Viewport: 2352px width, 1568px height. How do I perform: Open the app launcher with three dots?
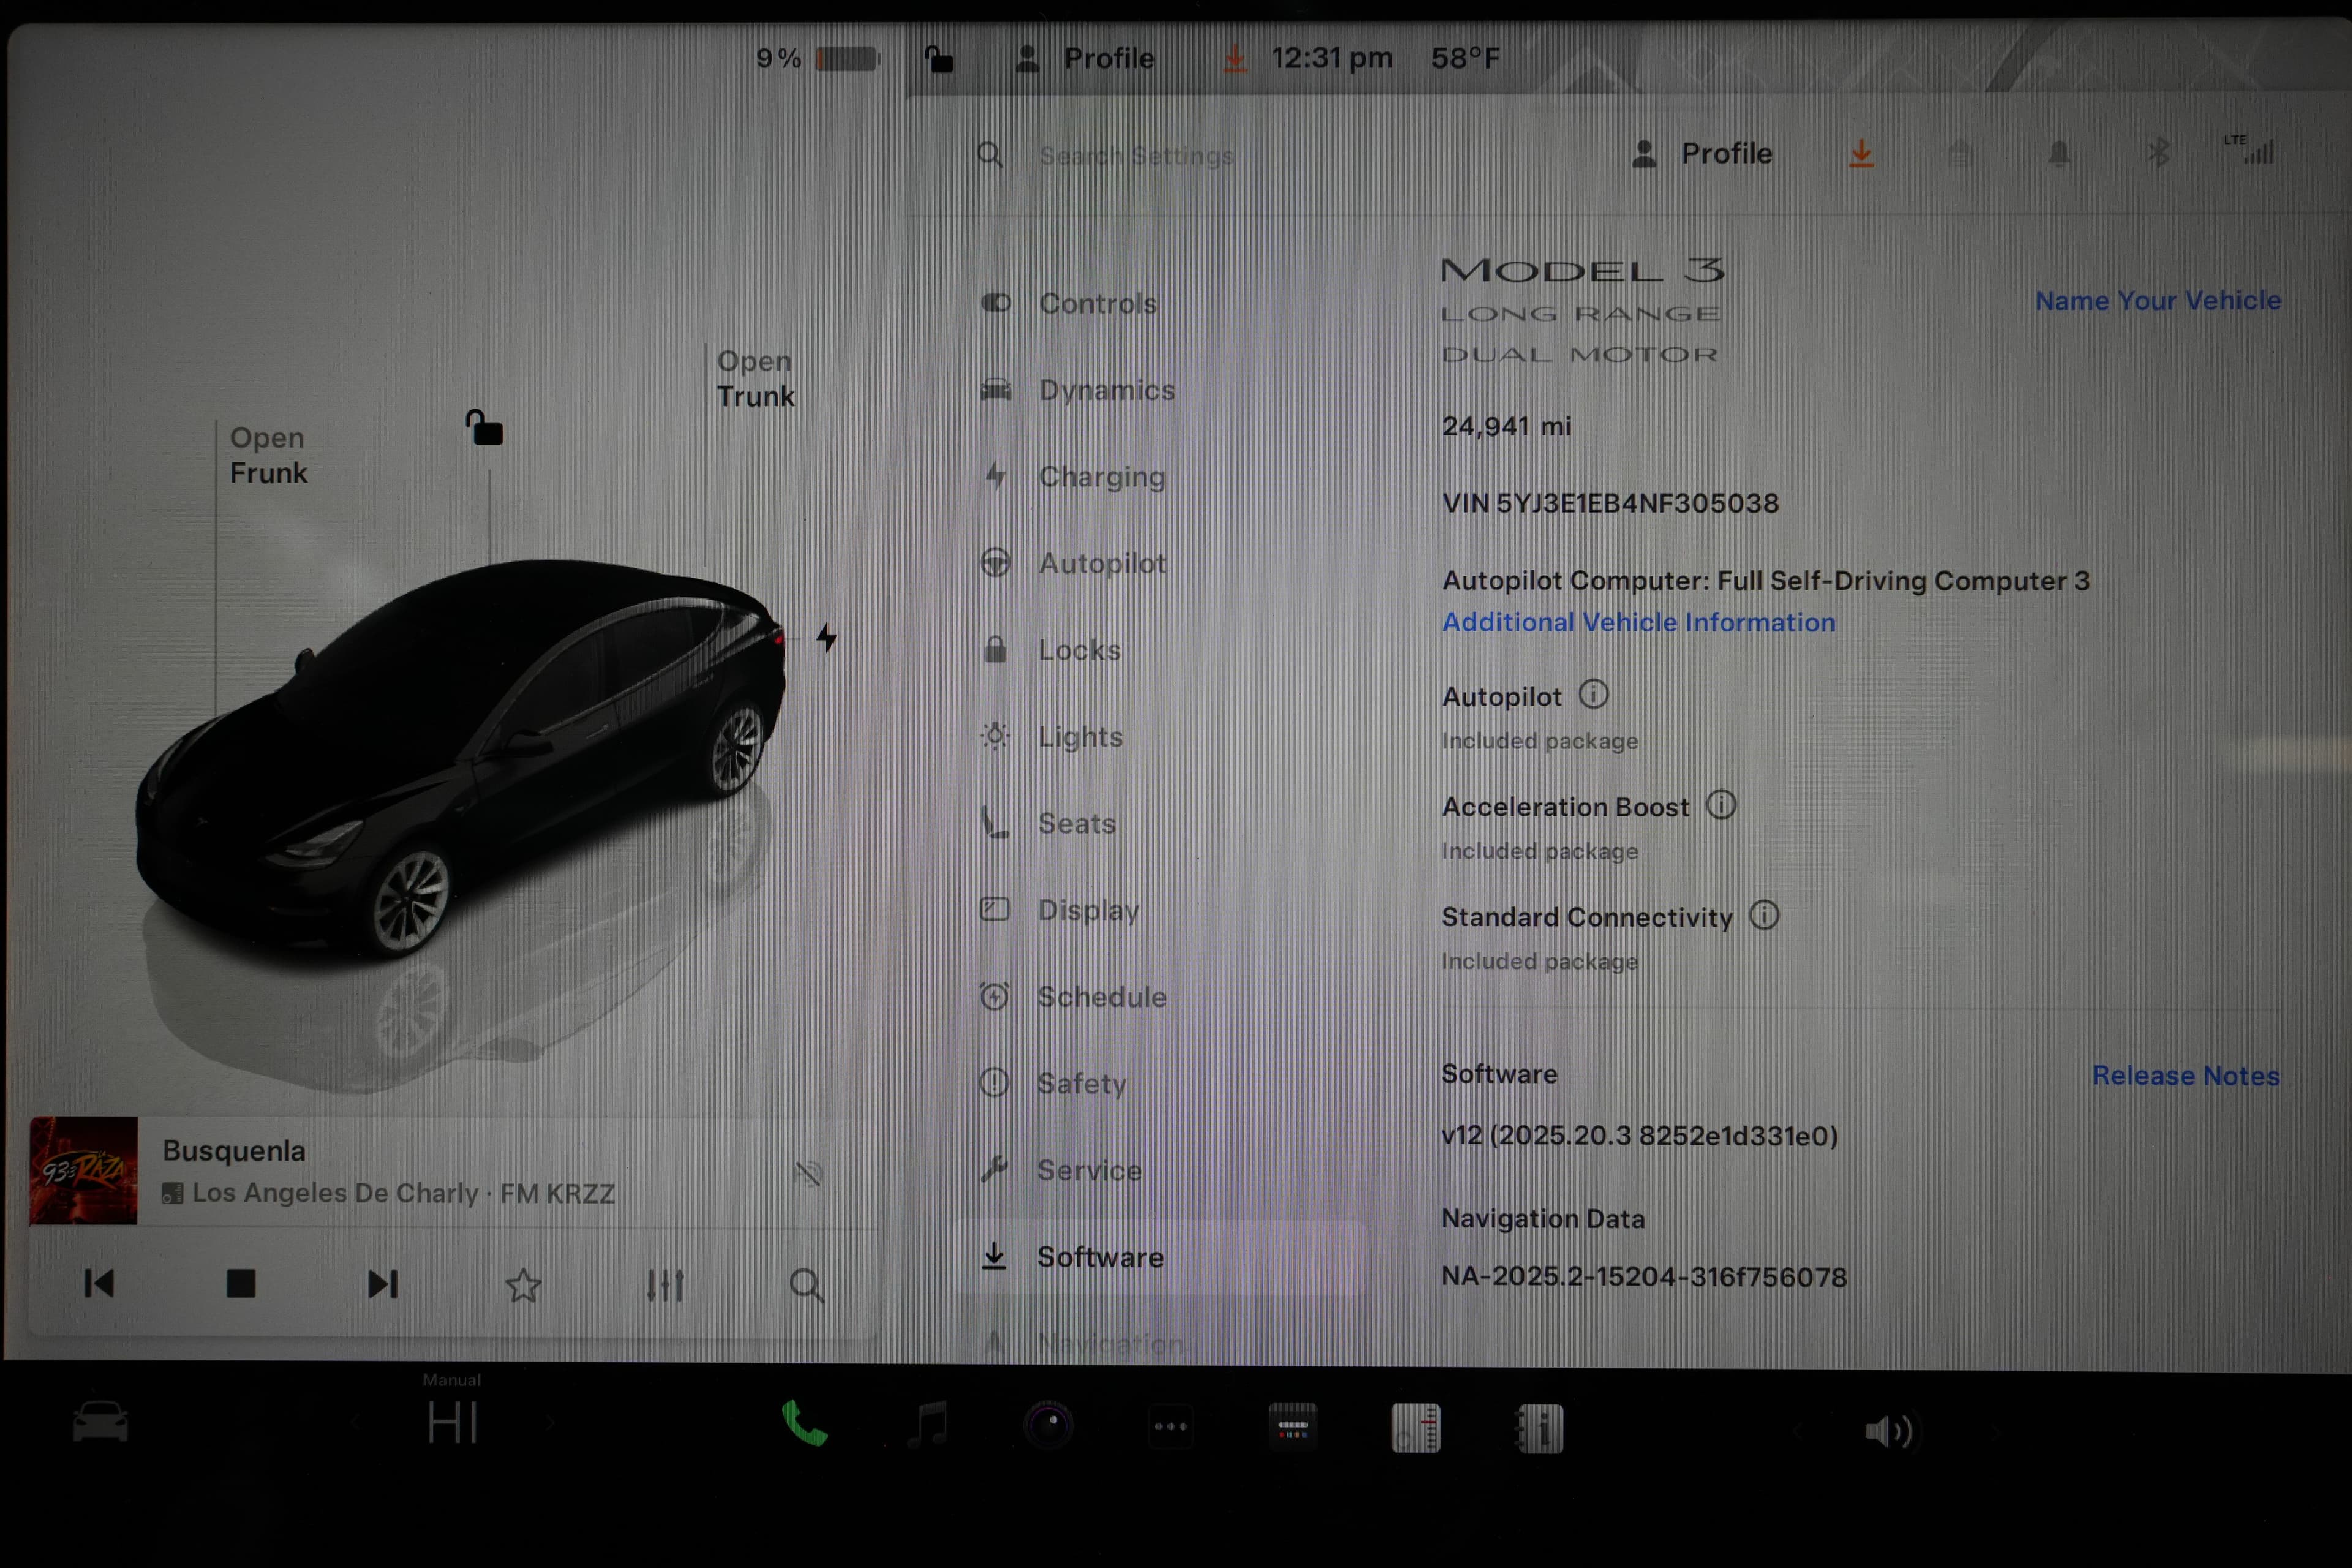(1170, 1425)
